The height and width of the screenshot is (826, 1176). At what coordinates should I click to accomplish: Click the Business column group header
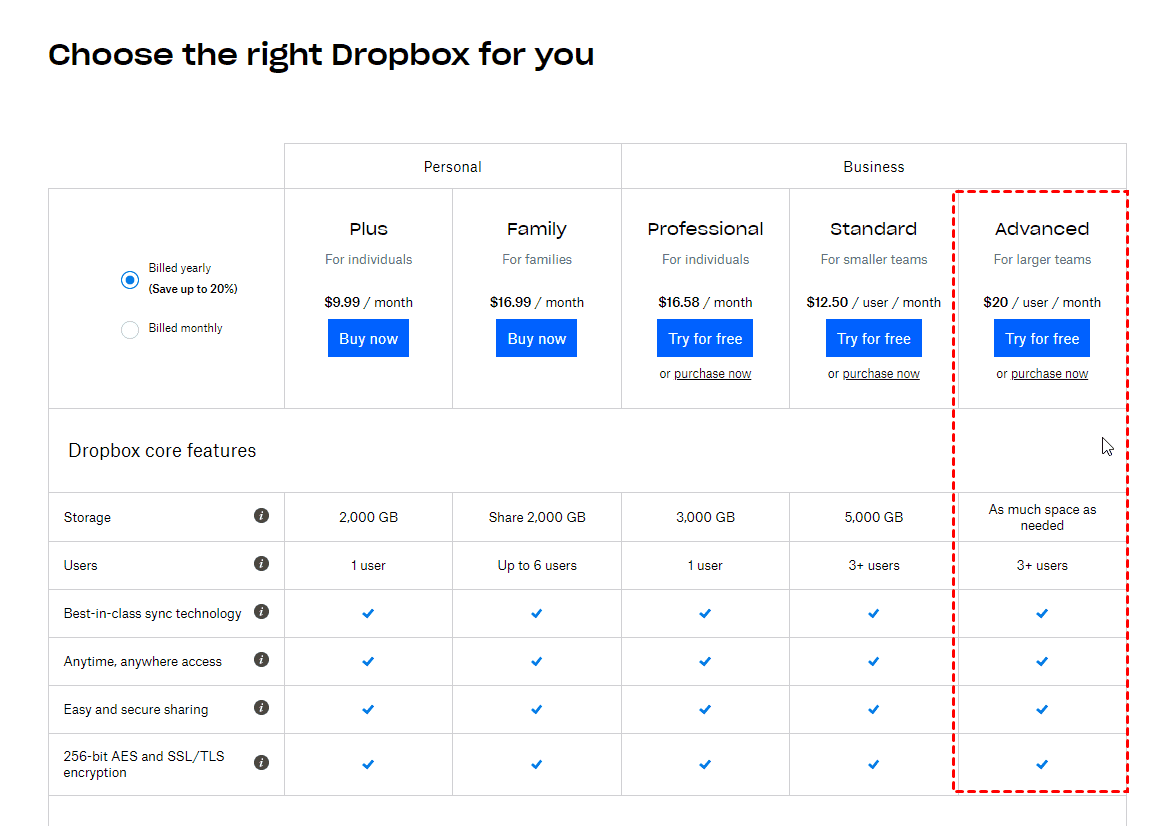[x=874, y=167]
